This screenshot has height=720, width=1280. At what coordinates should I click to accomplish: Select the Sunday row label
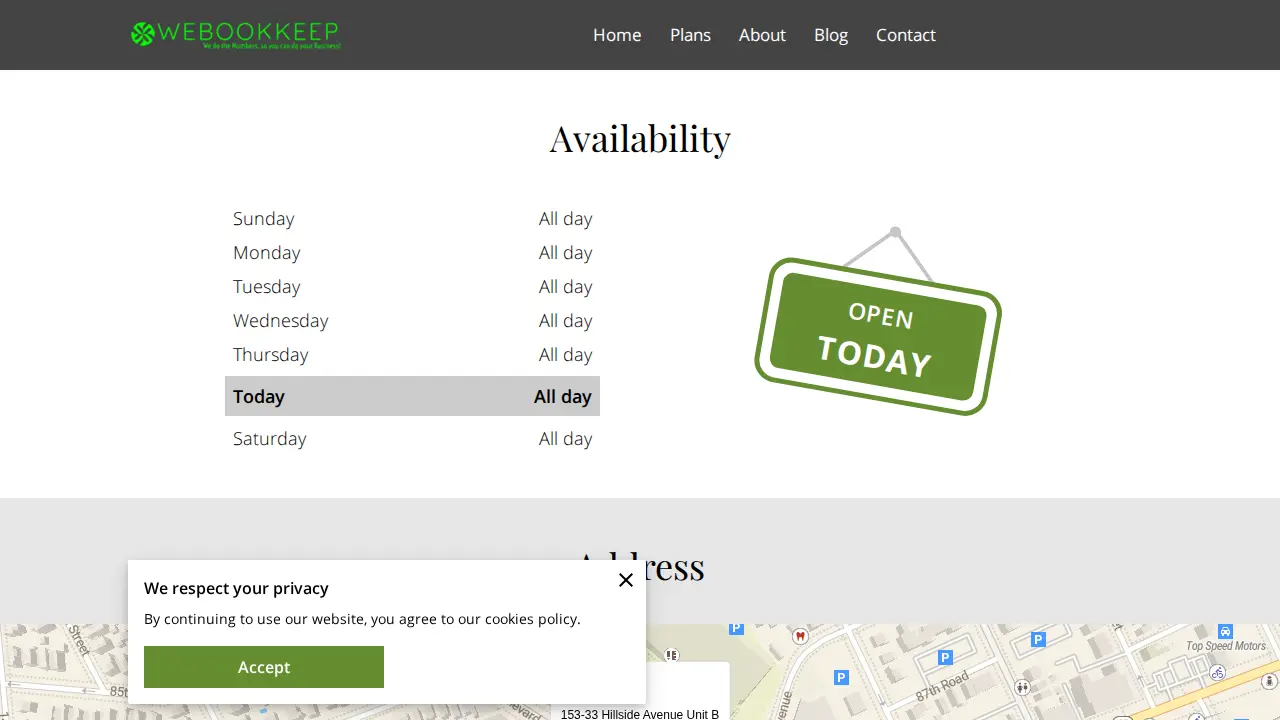click(x=264, y=219)
